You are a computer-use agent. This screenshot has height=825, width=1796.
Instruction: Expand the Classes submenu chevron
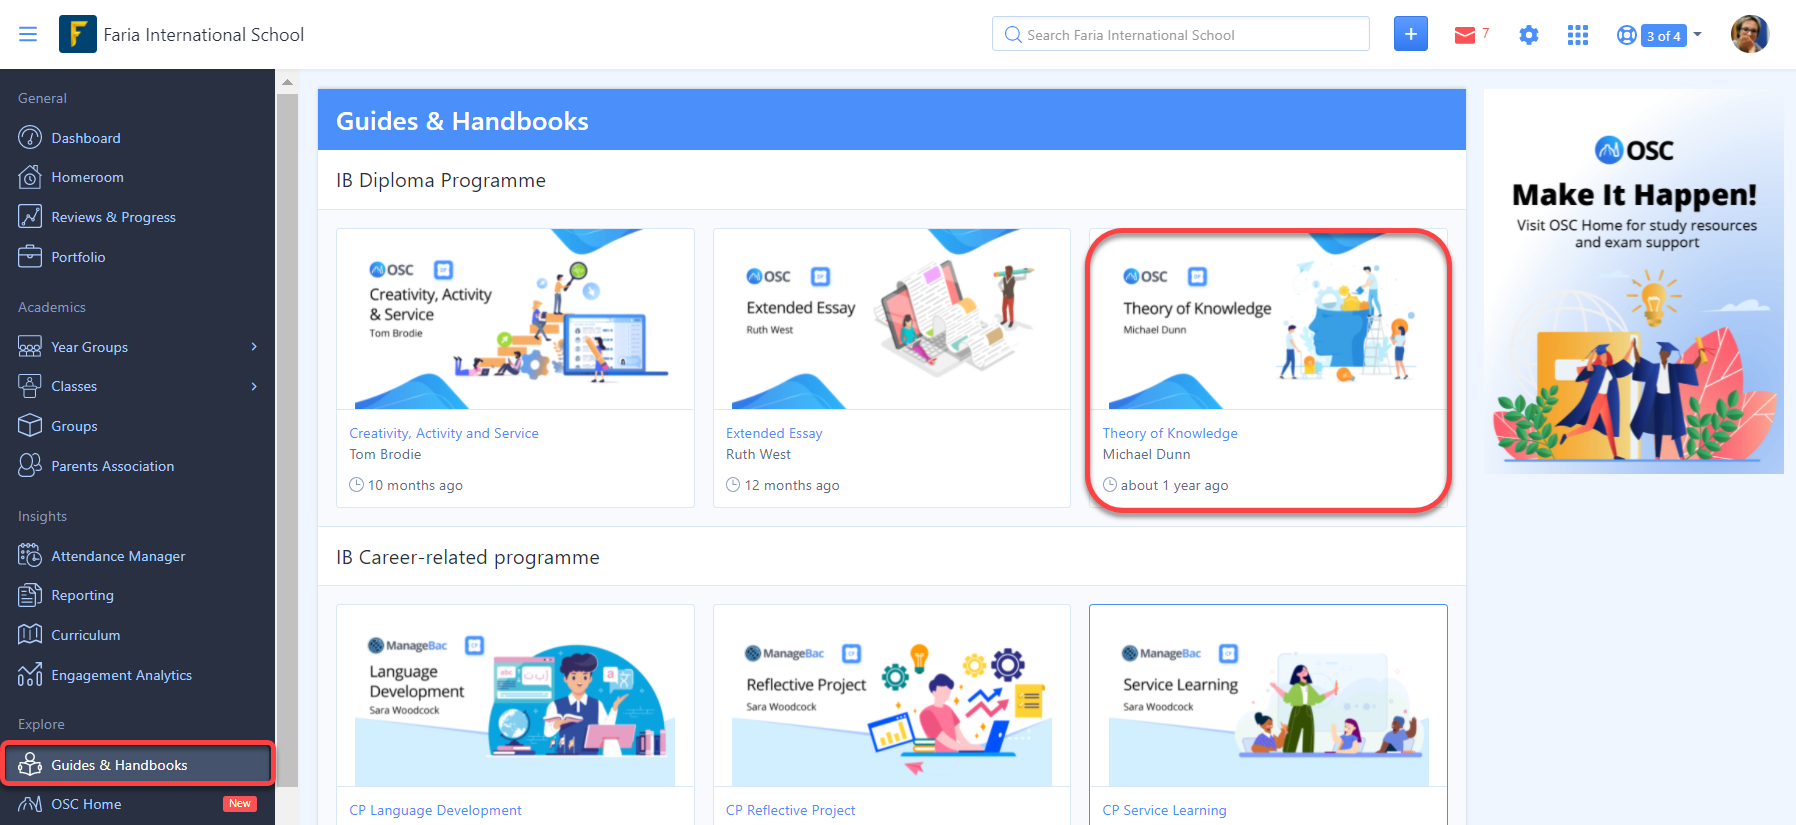point(254,386)
